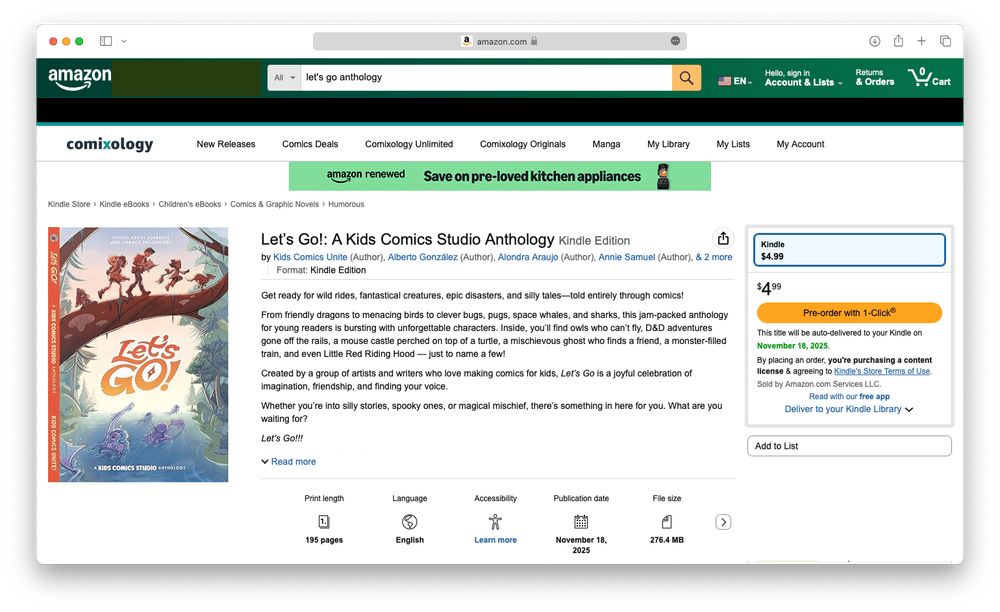Viewport: 1000px width, 612px height.
Task: Open My Account tab
Action: pyautogui.click(x=800, y=144)
